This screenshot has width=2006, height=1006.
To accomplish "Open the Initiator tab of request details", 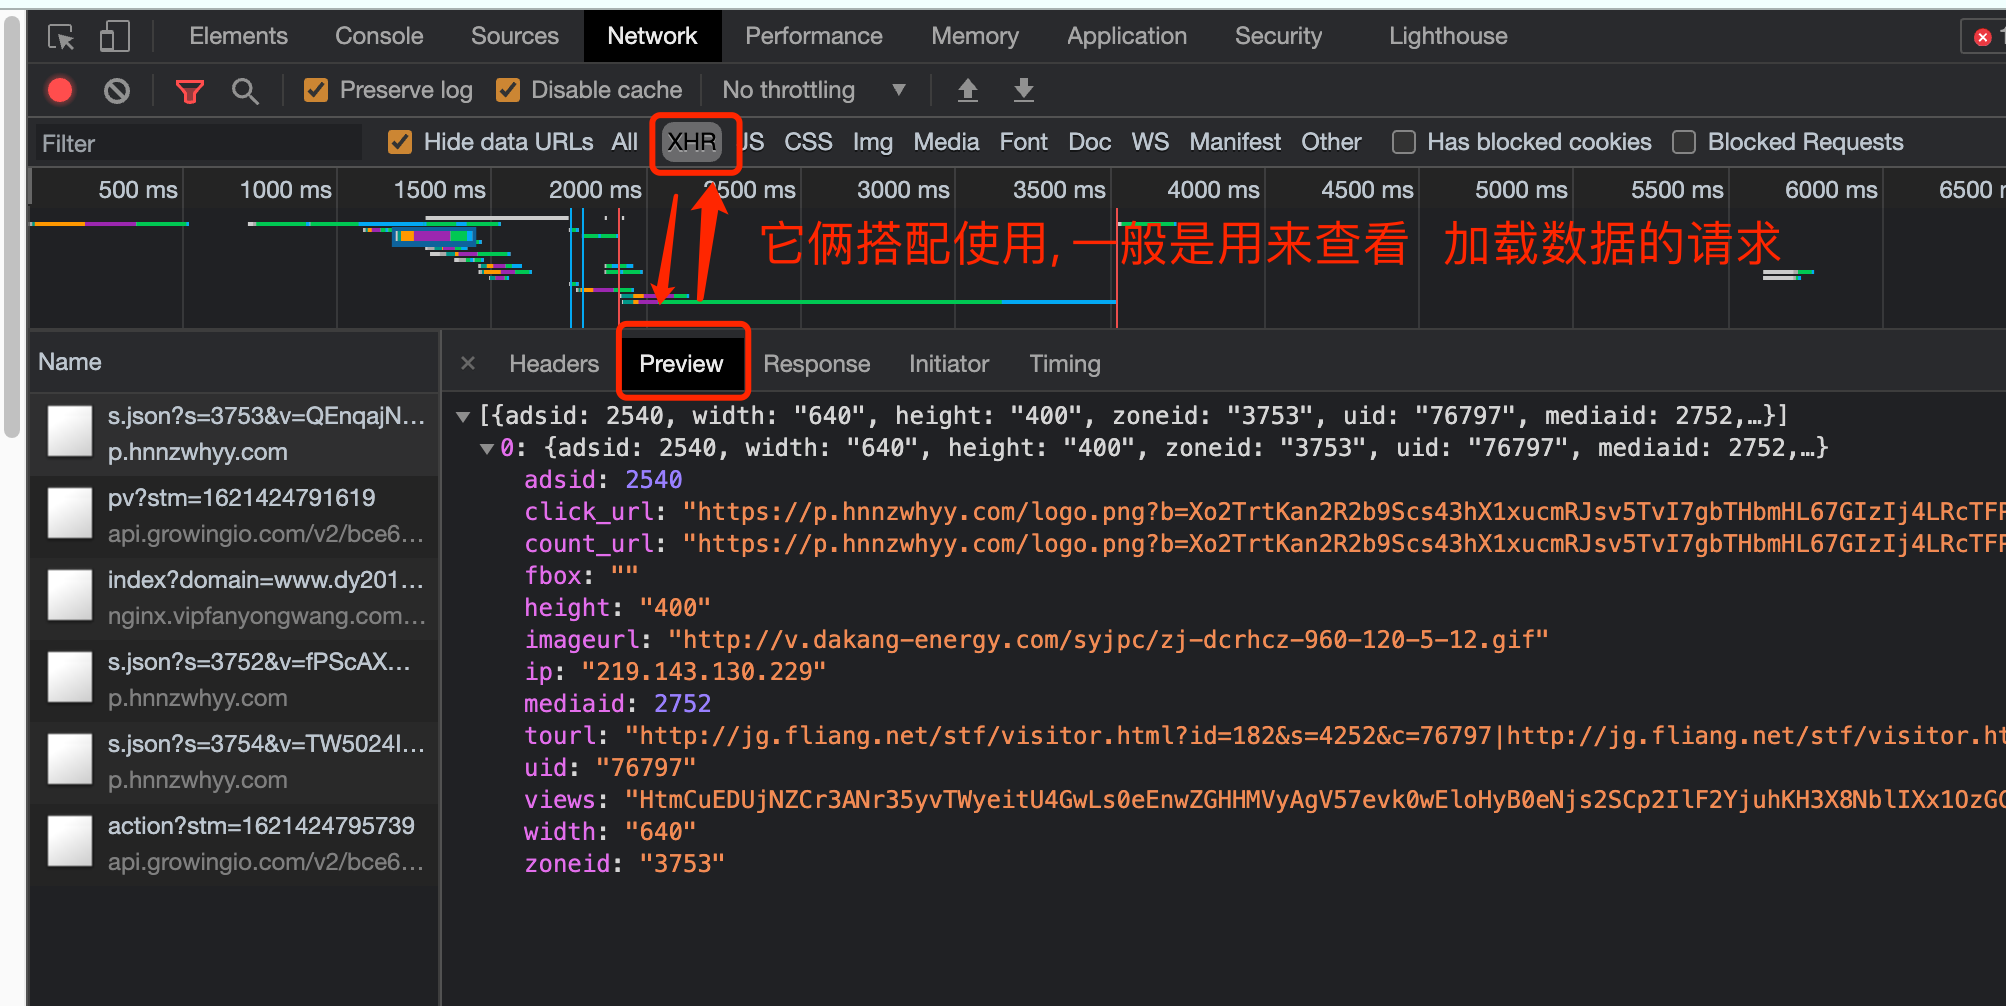I will tap(949, 364).
